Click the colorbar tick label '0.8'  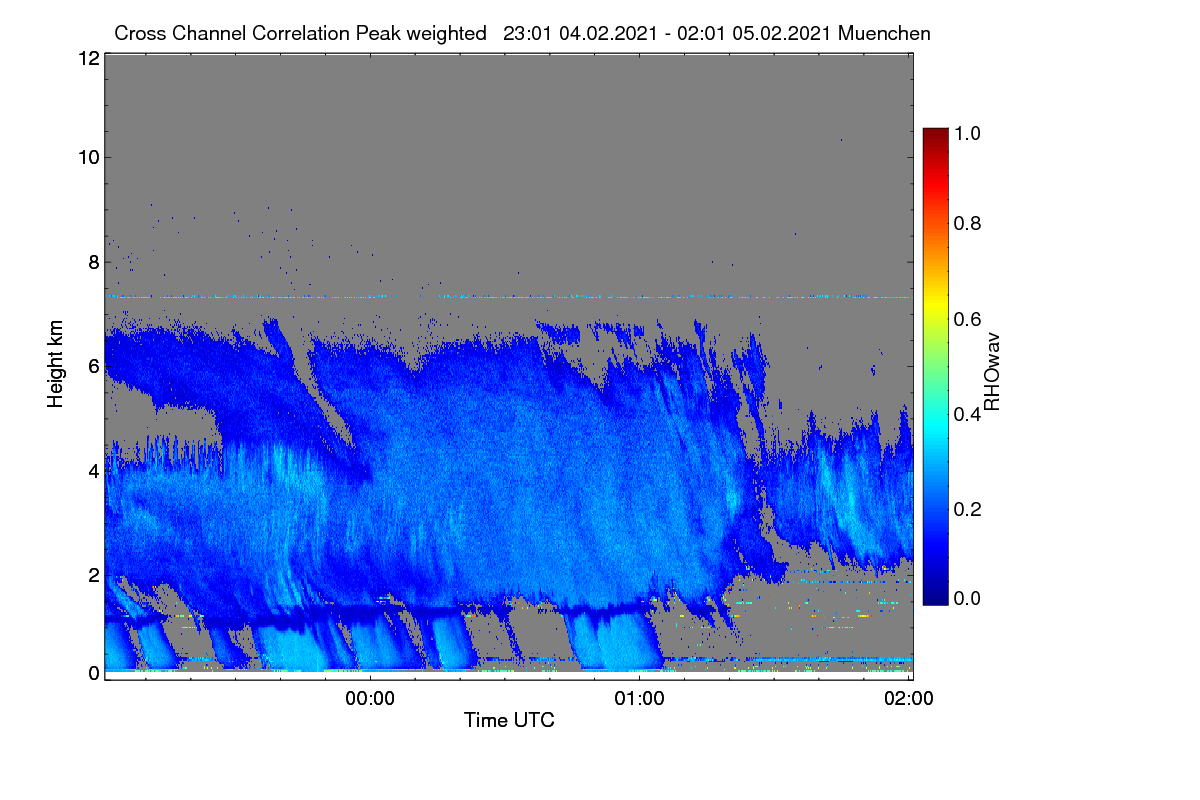[x=968, y=224]
